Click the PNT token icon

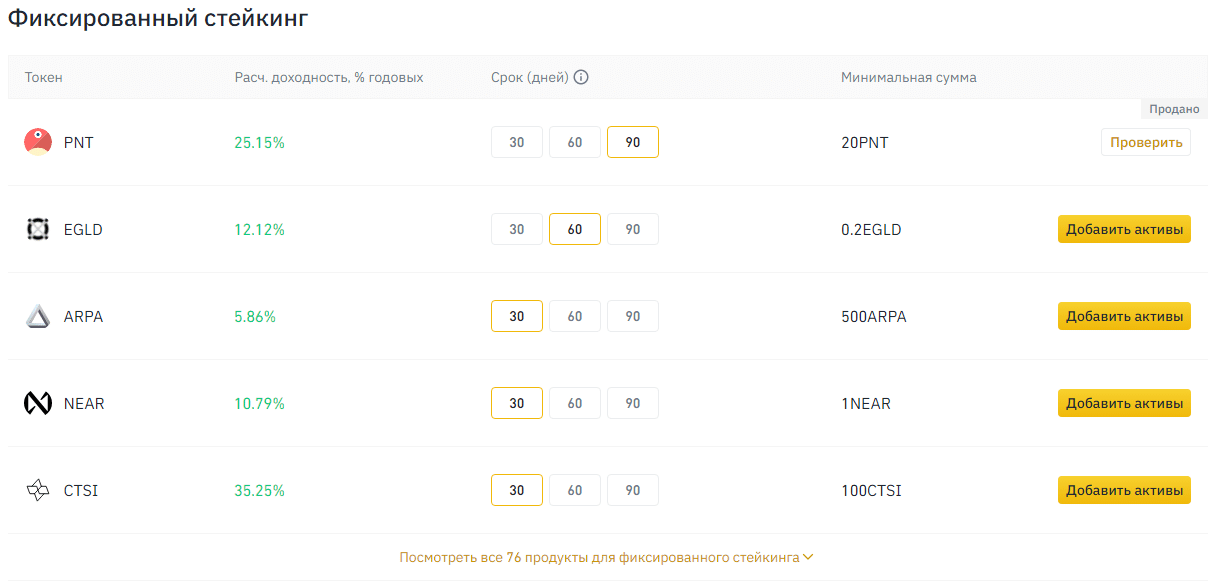click(37, 142)
